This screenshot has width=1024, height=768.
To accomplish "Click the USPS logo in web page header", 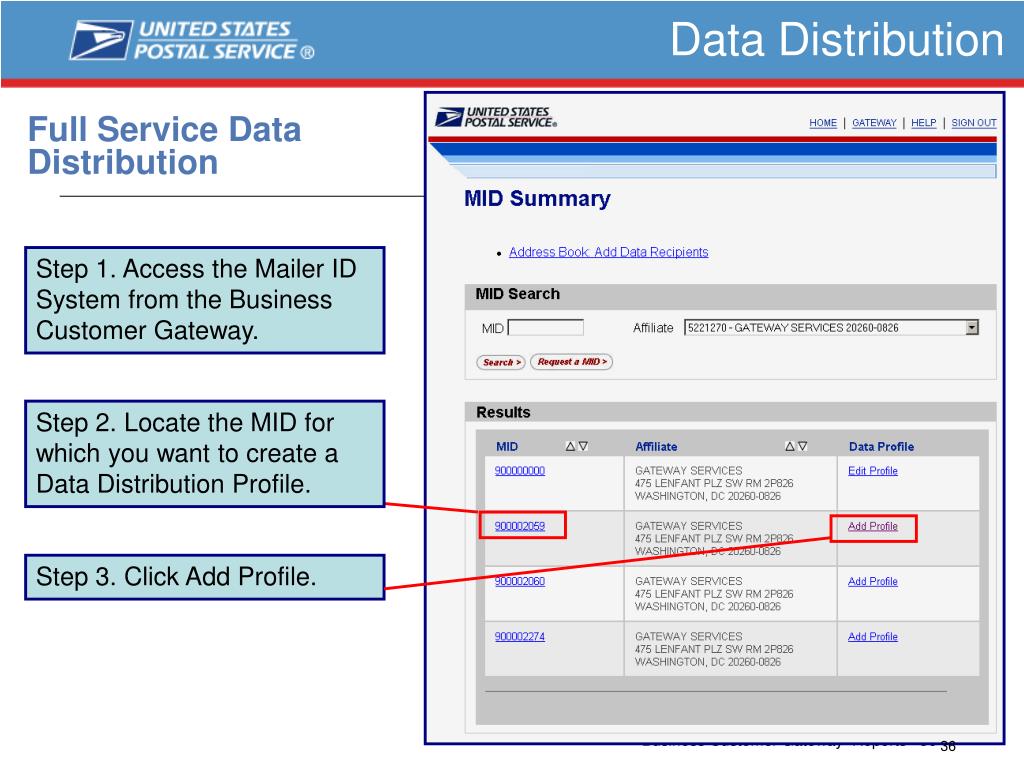I will click(496, 117).
